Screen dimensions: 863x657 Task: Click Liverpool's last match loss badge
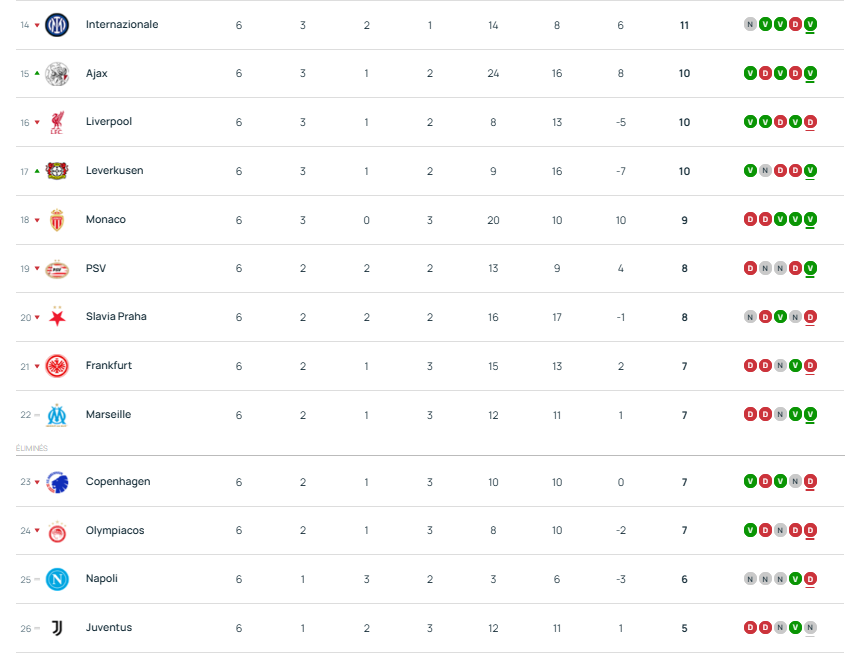point(810,122)
